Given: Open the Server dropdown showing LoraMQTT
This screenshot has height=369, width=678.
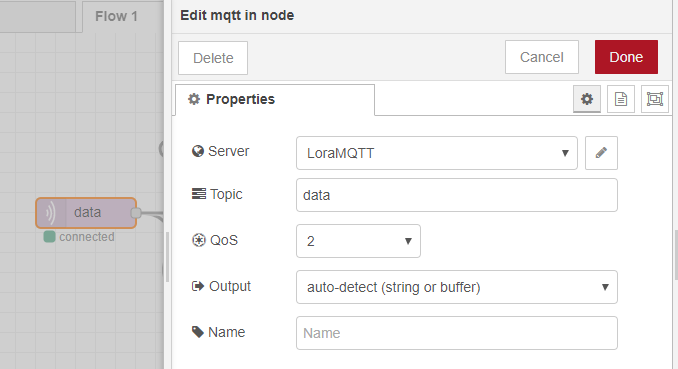Looking at the screenshot, I should coord(437,153).
